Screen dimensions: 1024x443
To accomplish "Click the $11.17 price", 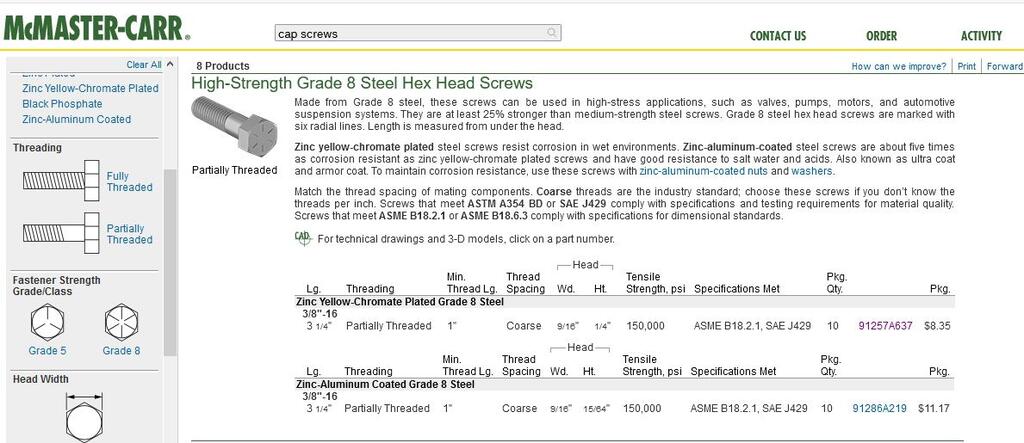I will pyautogui.click(x=933, y=408).
